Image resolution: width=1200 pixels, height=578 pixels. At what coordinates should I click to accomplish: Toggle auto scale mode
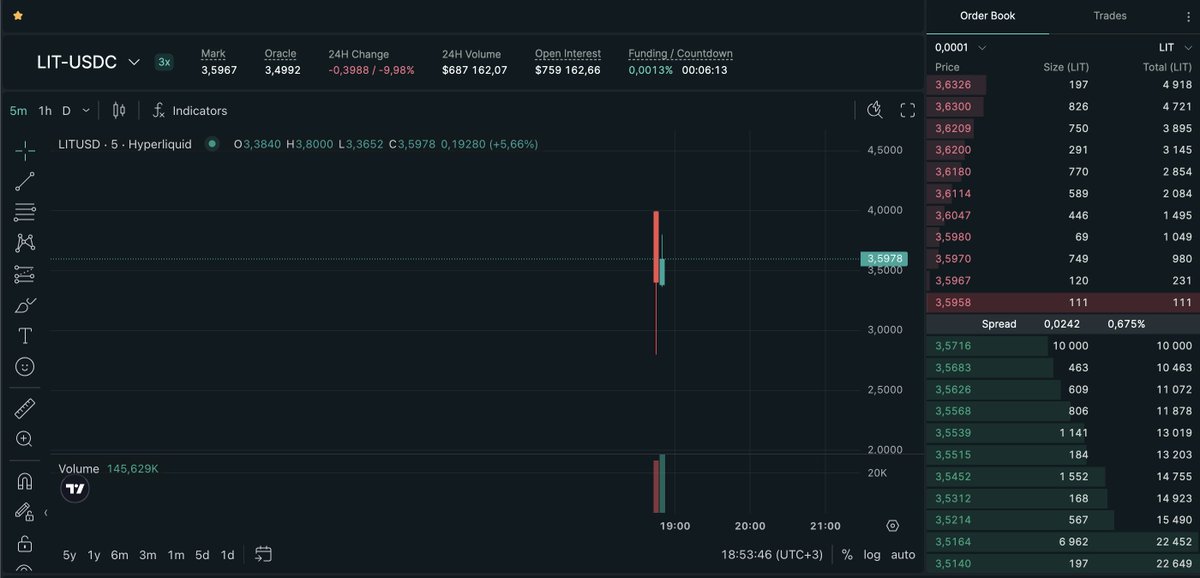[902, 554]
